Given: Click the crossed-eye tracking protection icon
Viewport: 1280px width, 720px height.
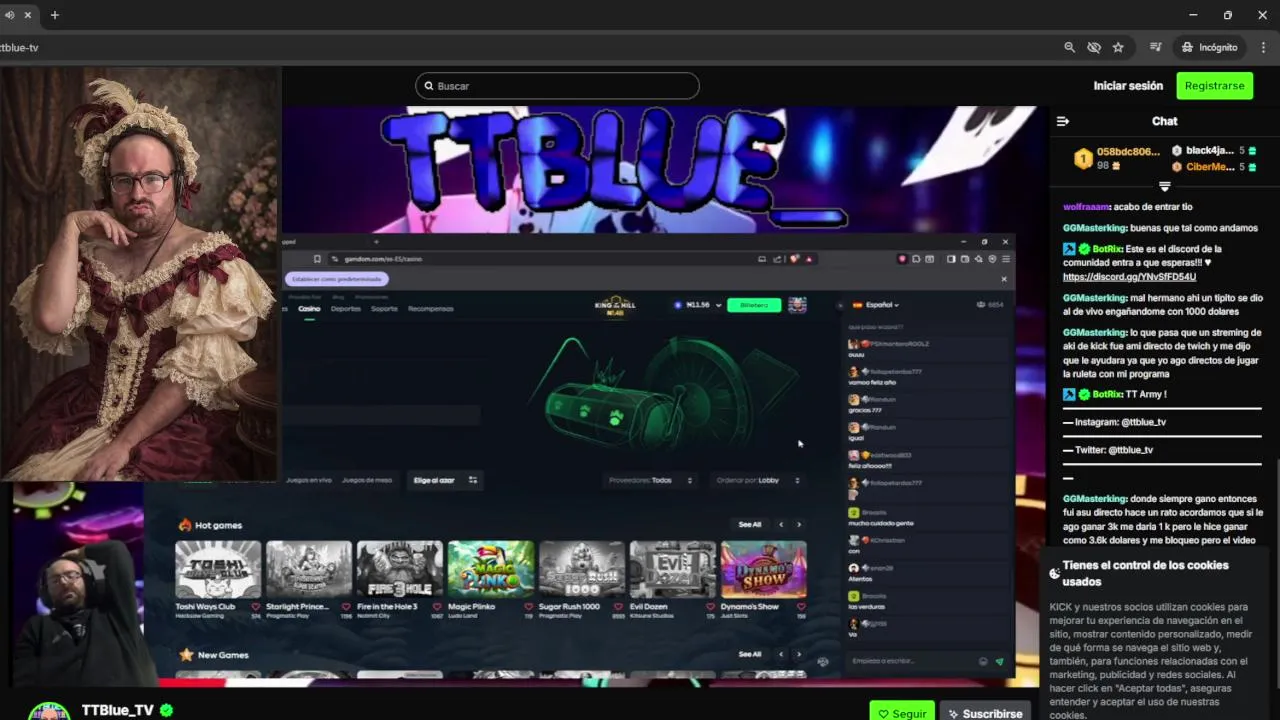Looking at the screenshot, I should pos(1094,47).
